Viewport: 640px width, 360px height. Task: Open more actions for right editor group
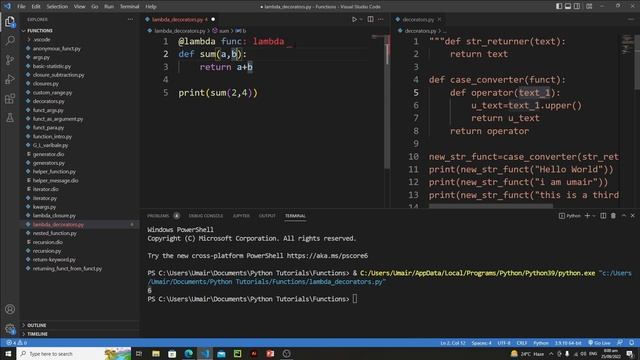coord(631,19)
